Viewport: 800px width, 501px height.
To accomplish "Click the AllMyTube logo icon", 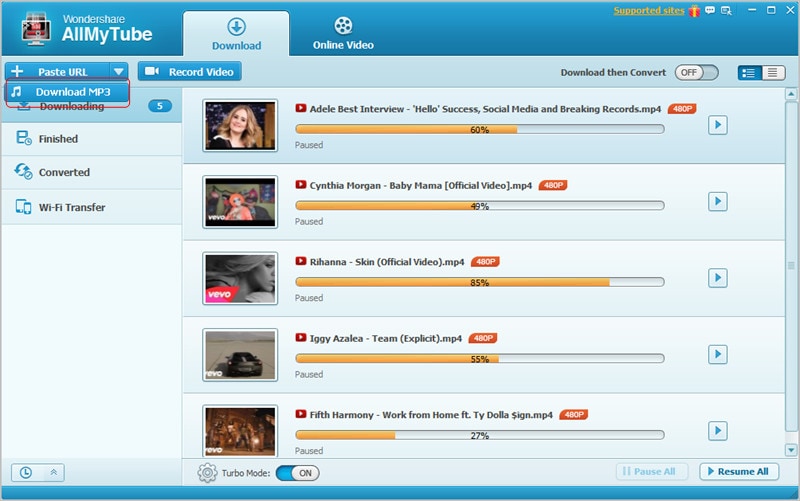I will click(36, 28).
